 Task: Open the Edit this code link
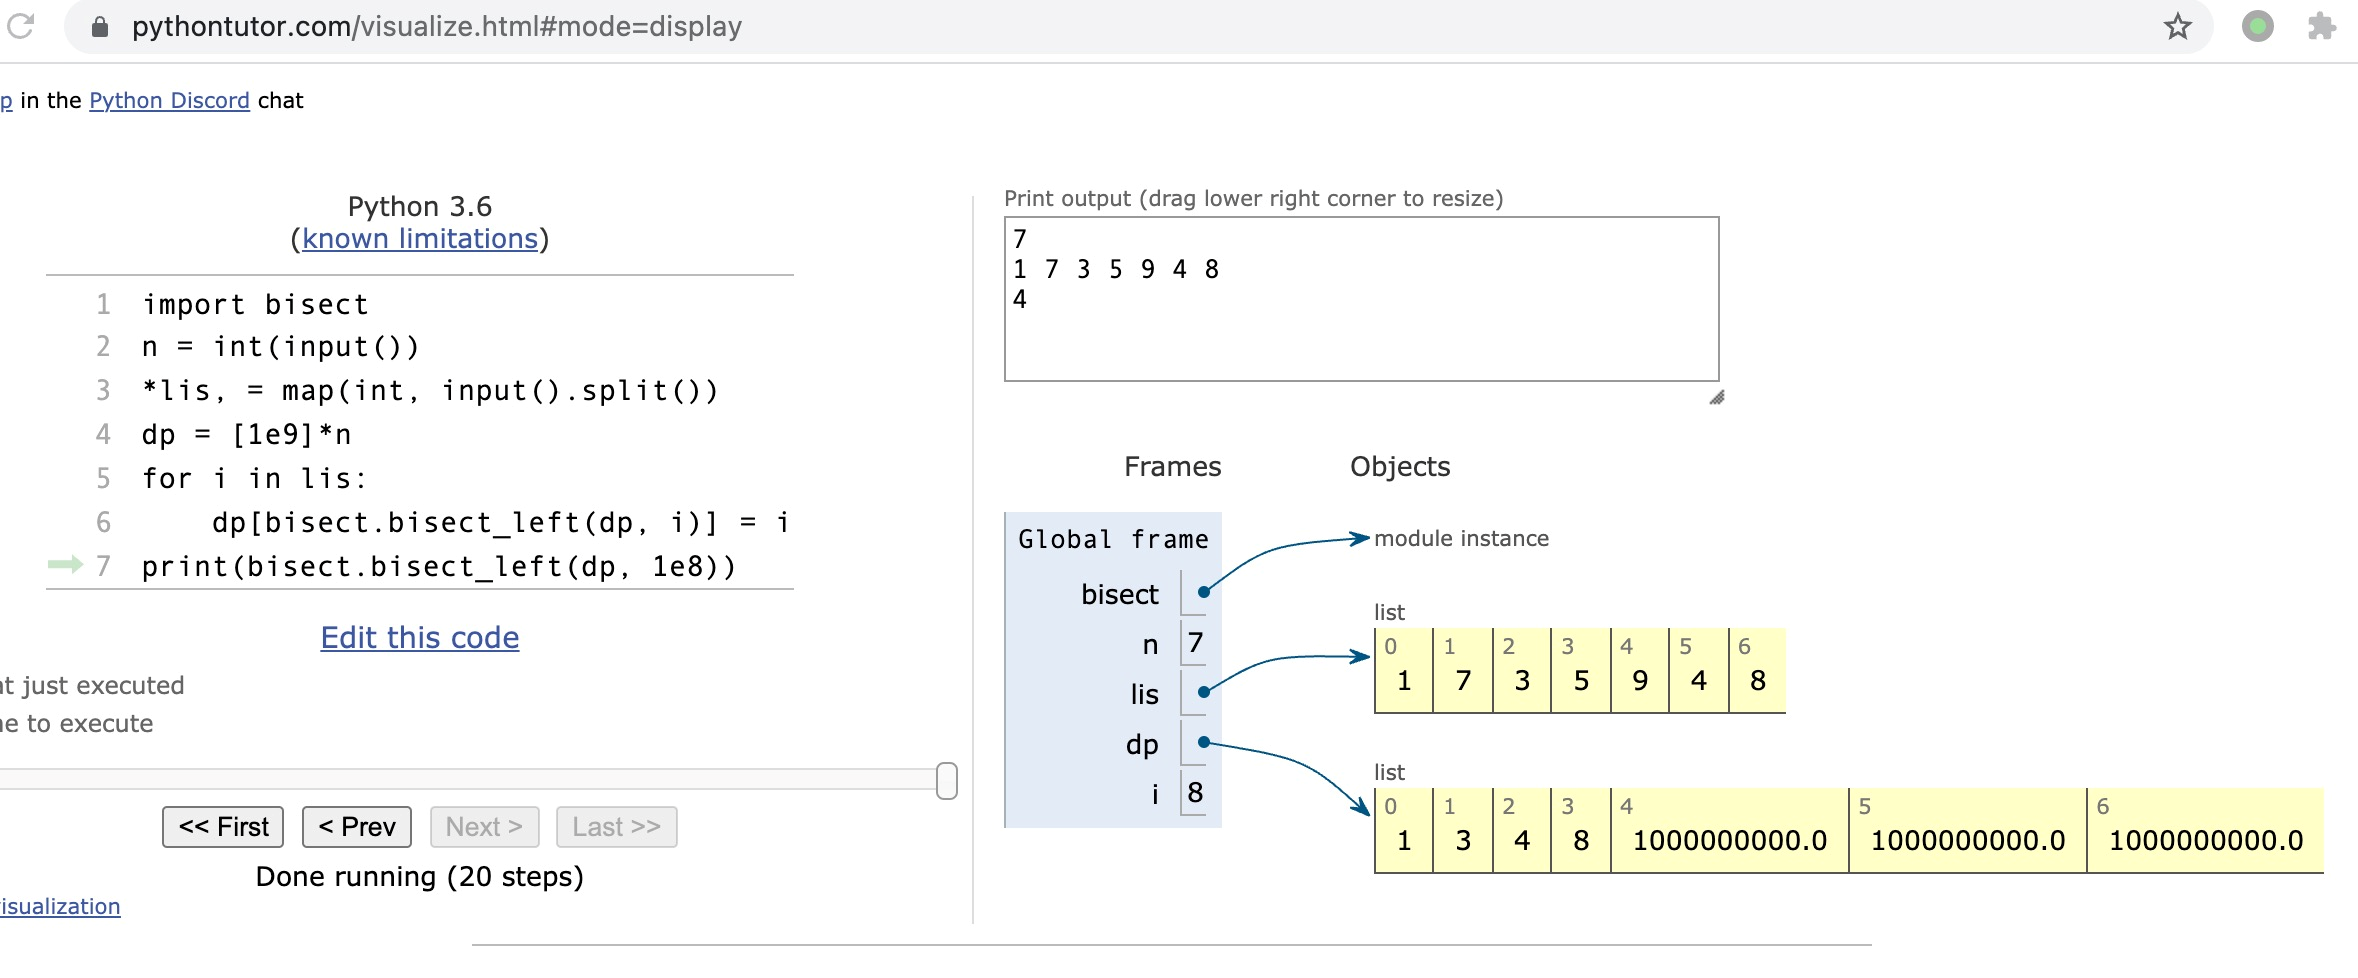(x=420, y=638)
